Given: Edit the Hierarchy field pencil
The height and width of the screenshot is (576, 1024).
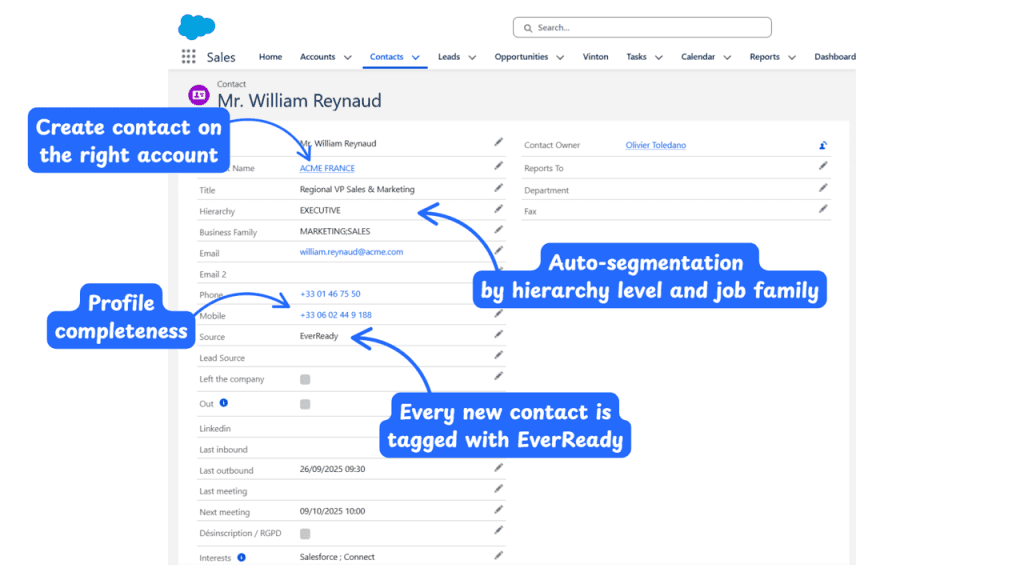Looking at the screenshot, I should [x=498, y=209].
